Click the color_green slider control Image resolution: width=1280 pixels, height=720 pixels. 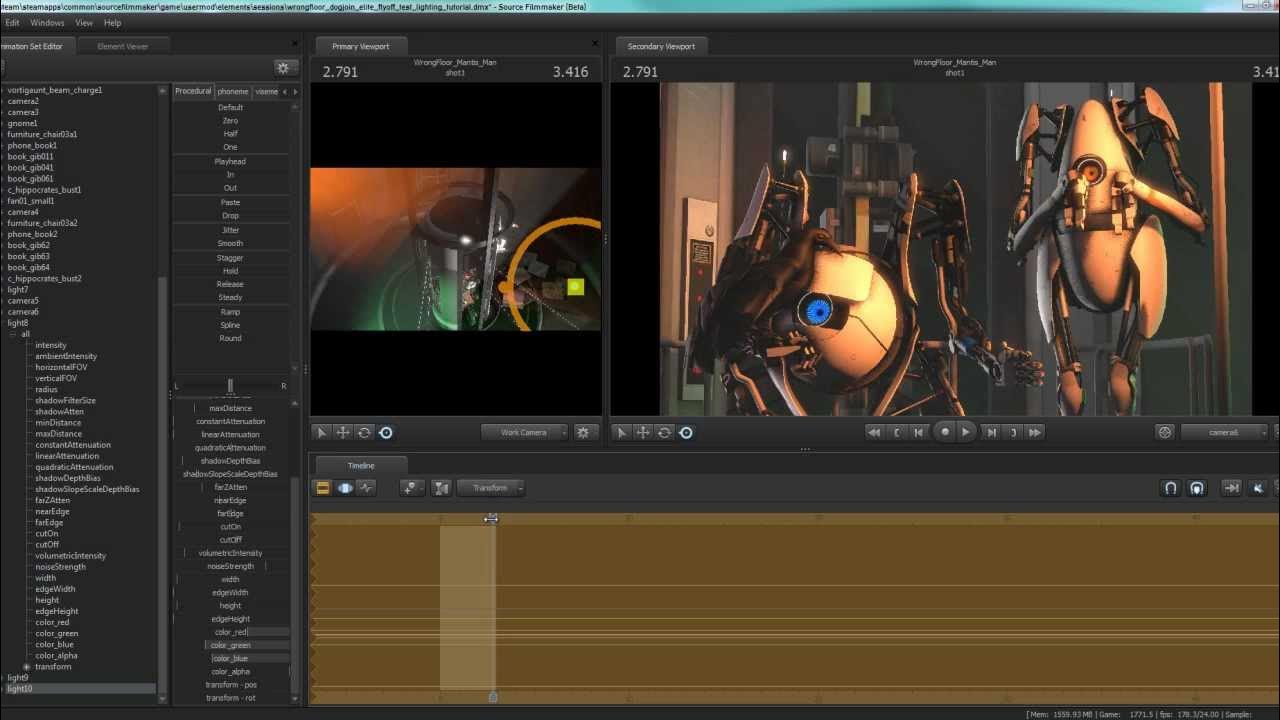[x=231, y=646]
